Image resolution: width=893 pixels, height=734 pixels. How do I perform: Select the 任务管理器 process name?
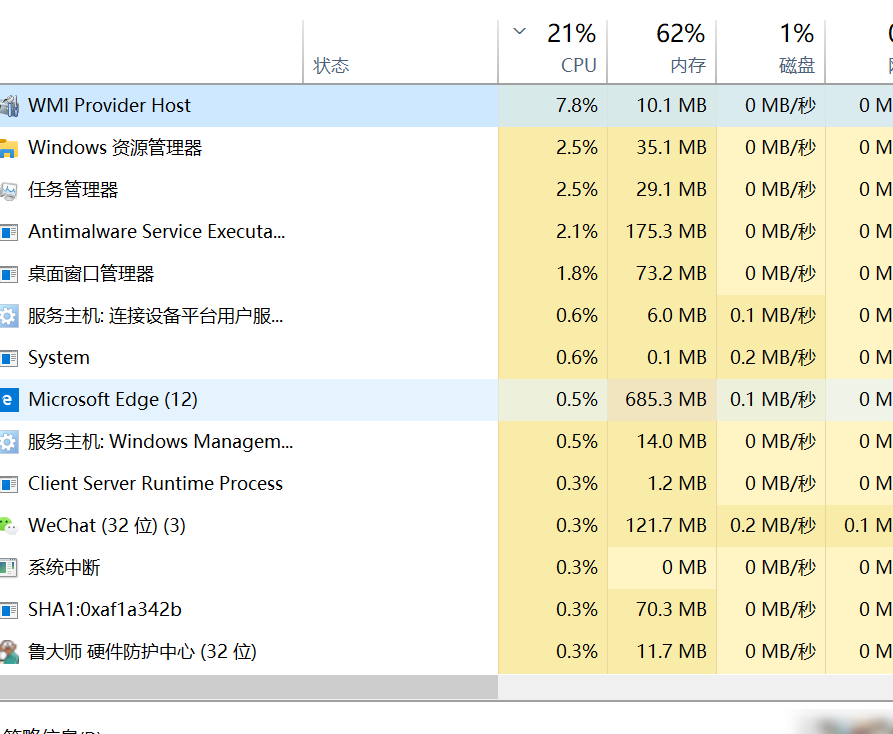tap(73, 190)
